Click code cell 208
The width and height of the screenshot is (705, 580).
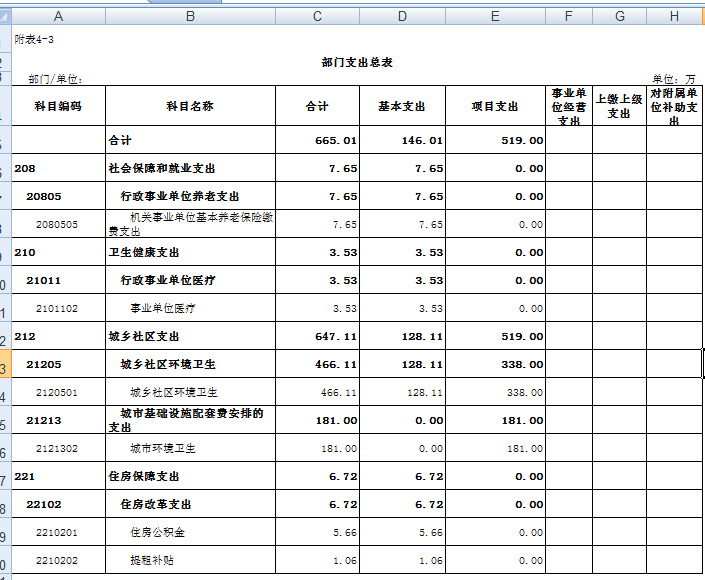58,168
